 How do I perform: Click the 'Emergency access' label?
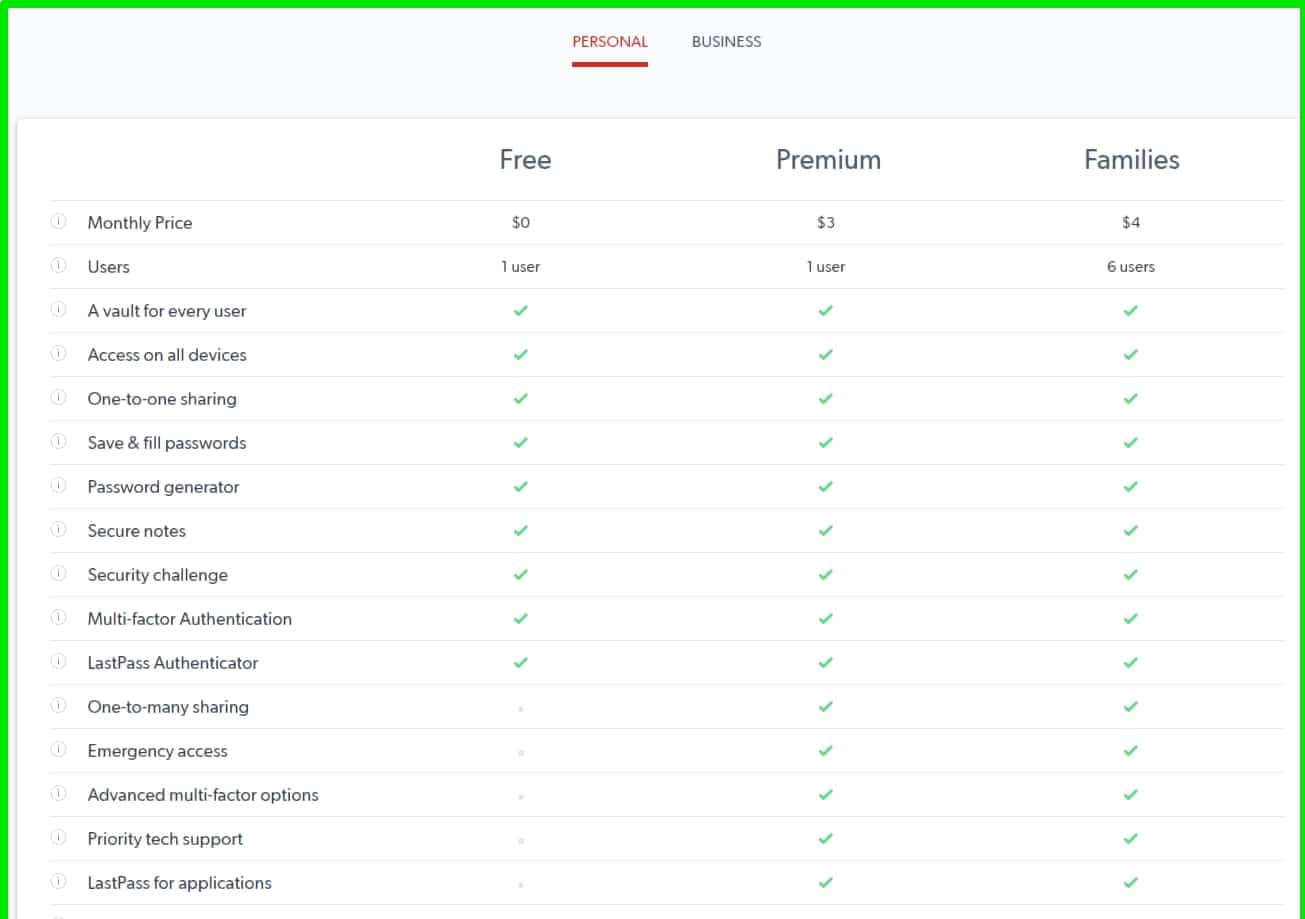[158, 751]
